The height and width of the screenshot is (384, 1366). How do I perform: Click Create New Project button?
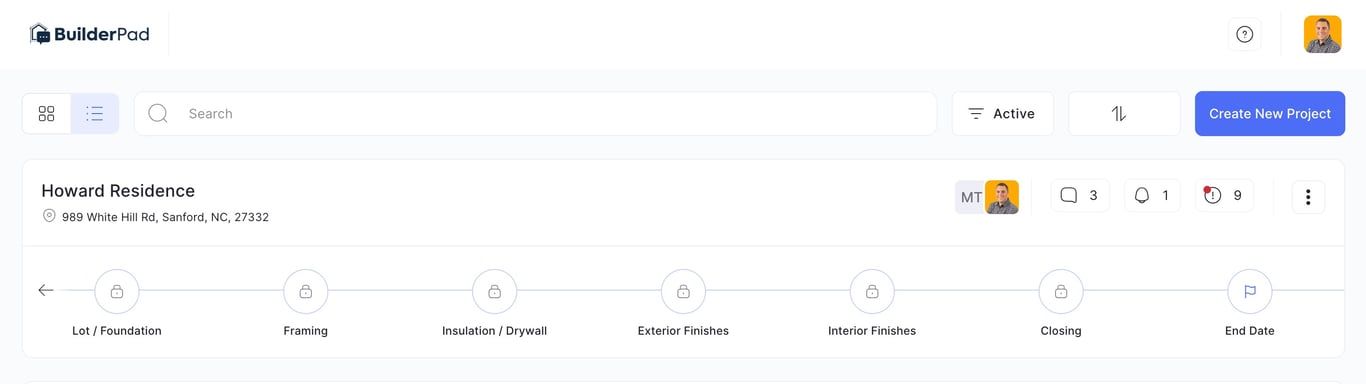1270,114
